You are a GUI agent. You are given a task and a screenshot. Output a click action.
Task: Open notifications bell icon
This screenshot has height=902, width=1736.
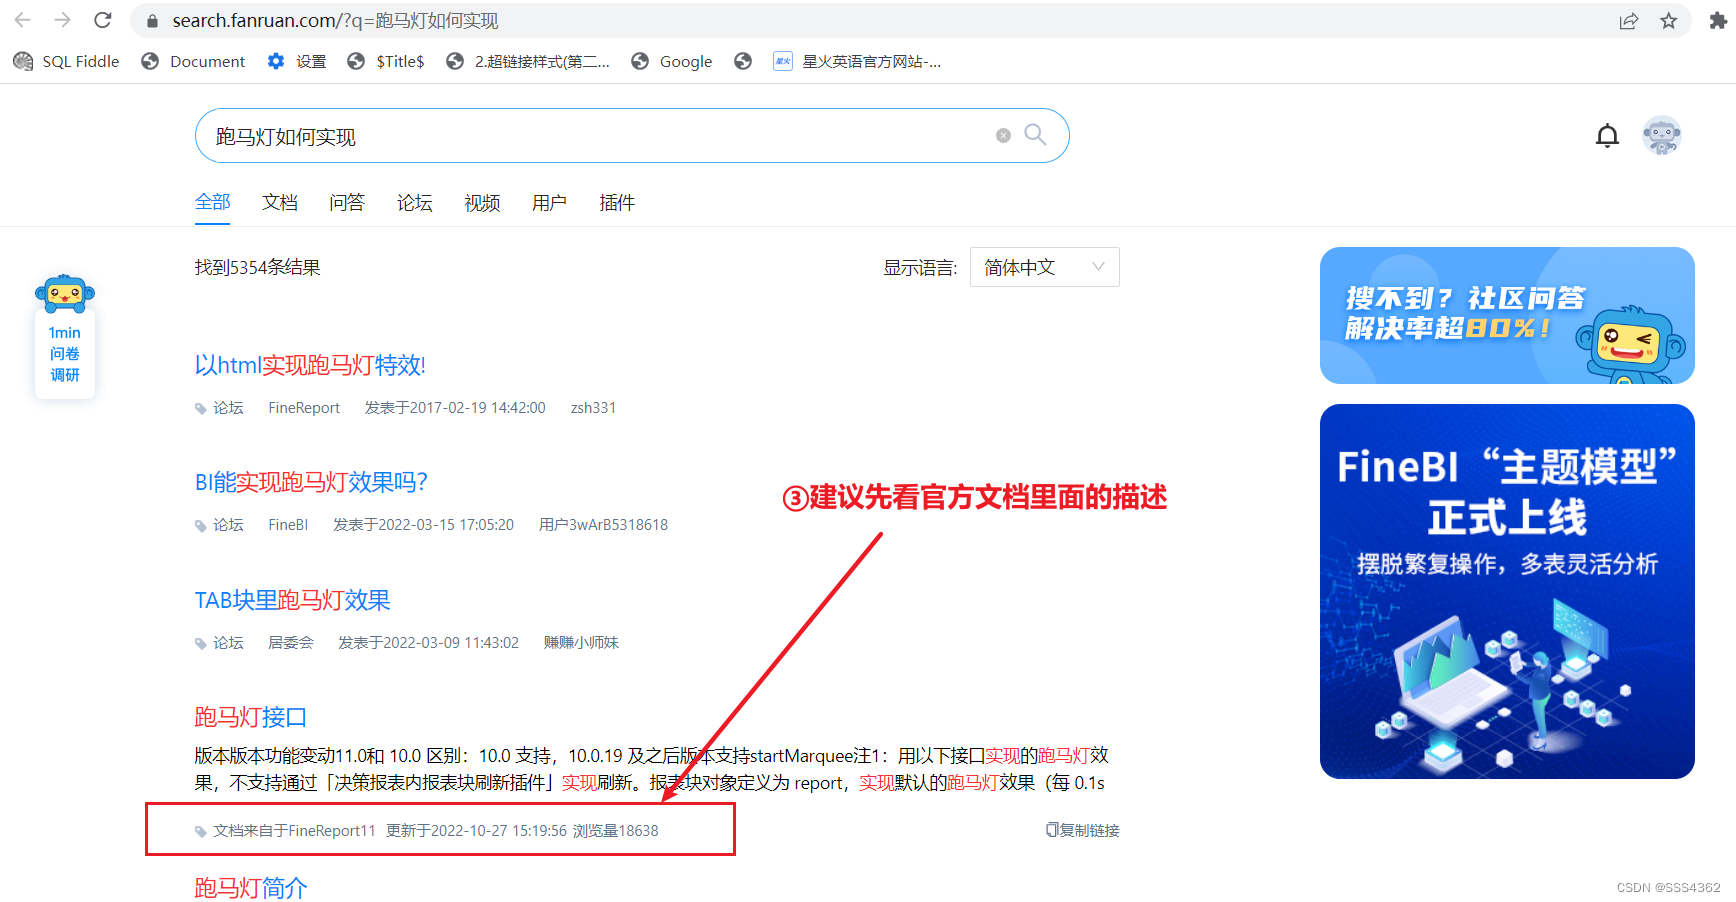pos(1607,136)
